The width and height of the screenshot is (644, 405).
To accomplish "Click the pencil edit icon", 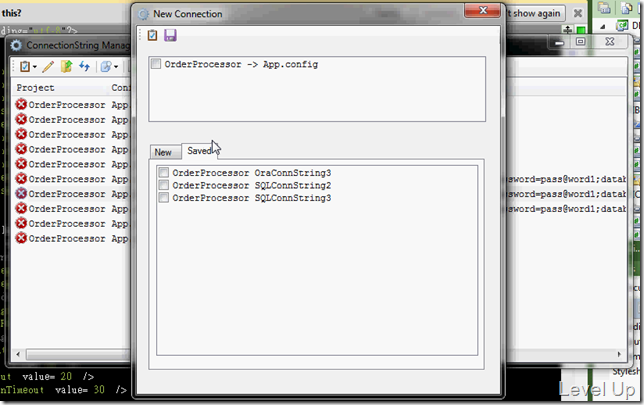I will click(x=48, y=66).
